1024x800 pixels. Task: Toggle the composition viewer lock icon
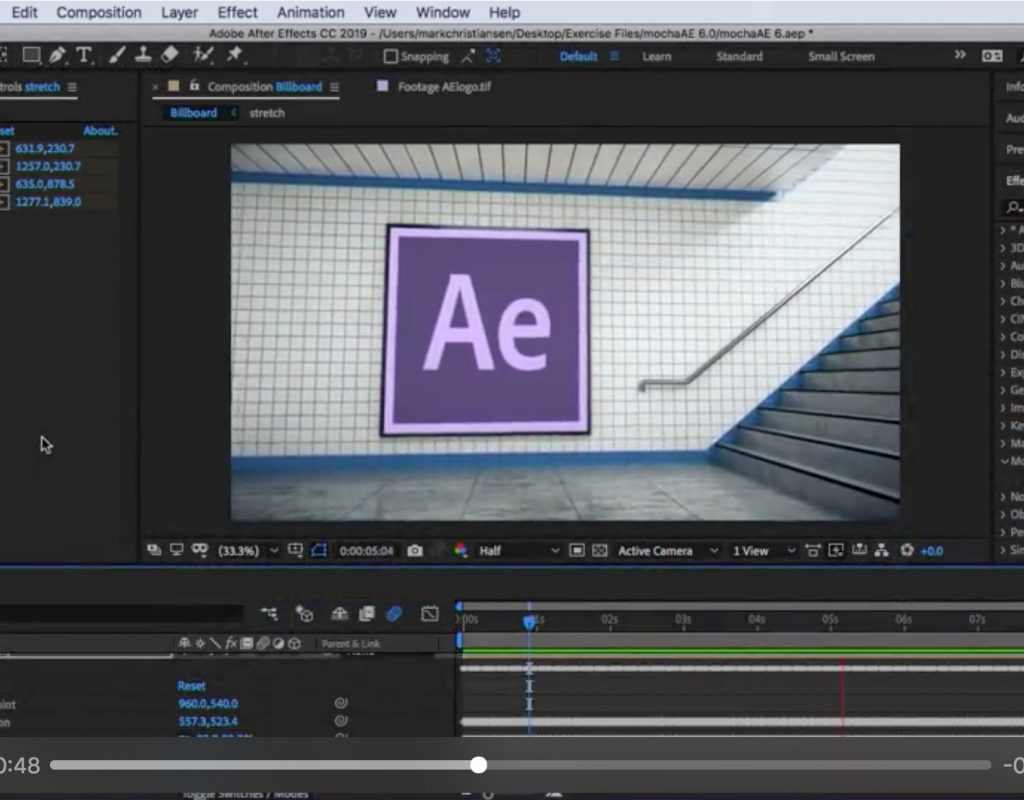194,86
